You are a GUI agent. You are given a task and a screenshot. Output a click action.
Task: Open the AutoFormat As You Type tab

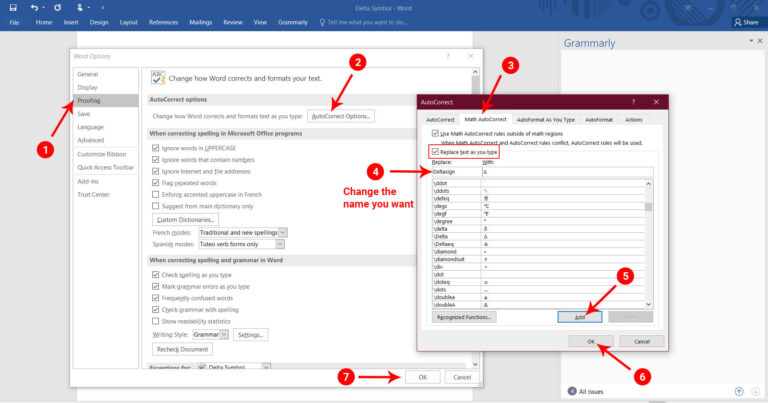(x=546, y=119)
